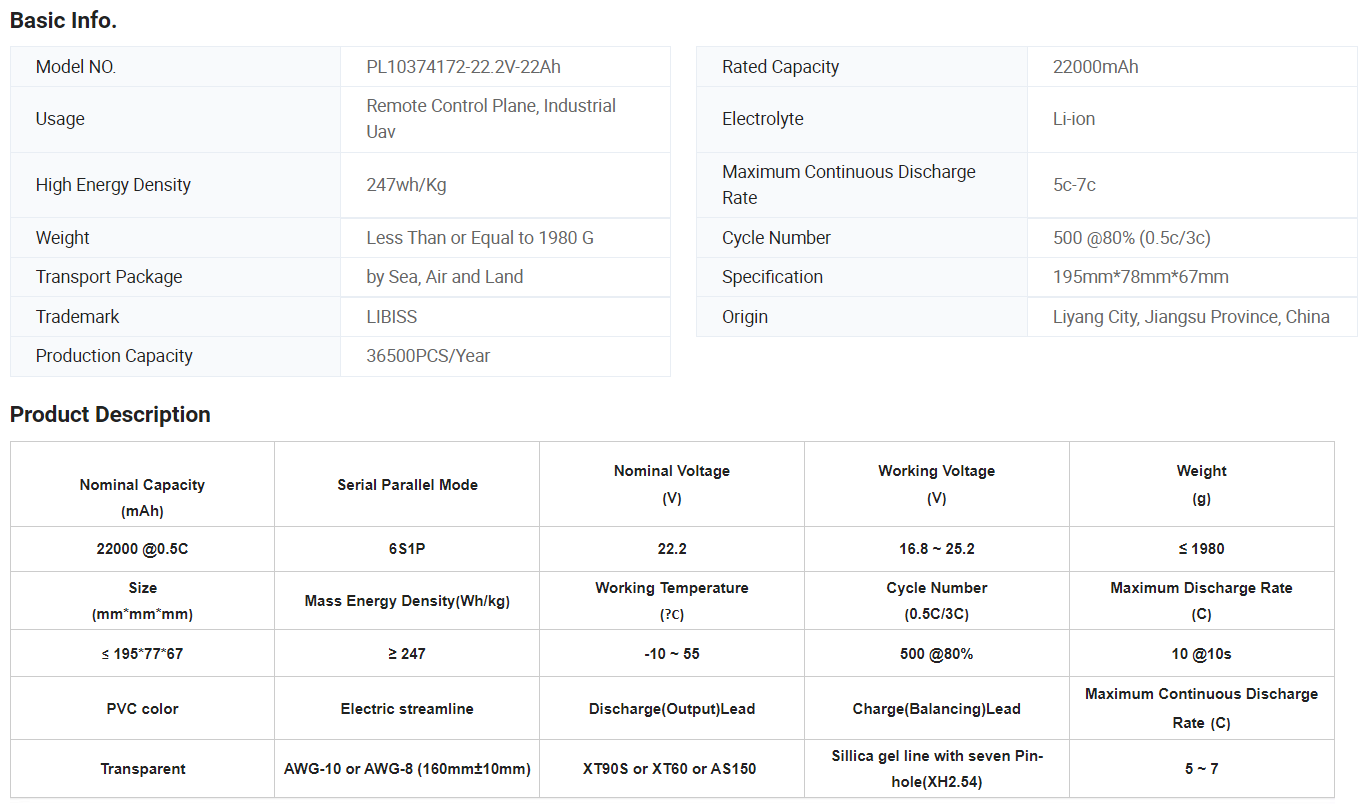Click the XT90S or XT60 or AS150 cell
Viewport: 1366px width, 804px height.
[x=671, y=769]
